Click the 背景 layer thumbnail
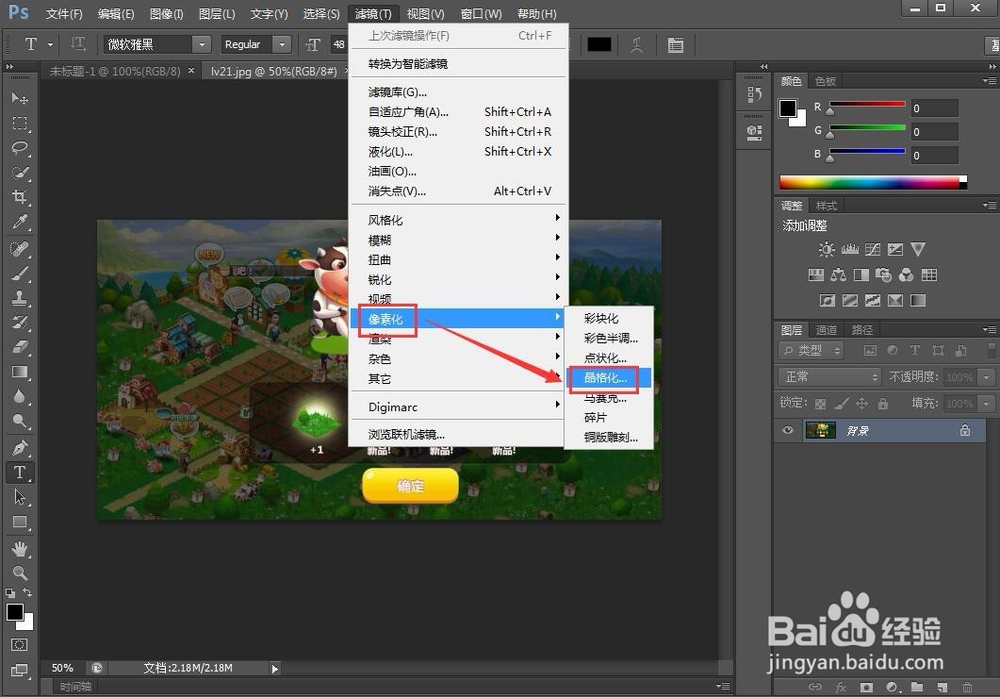The width and height of the screenshot is (1000, 697). [821, 430]
